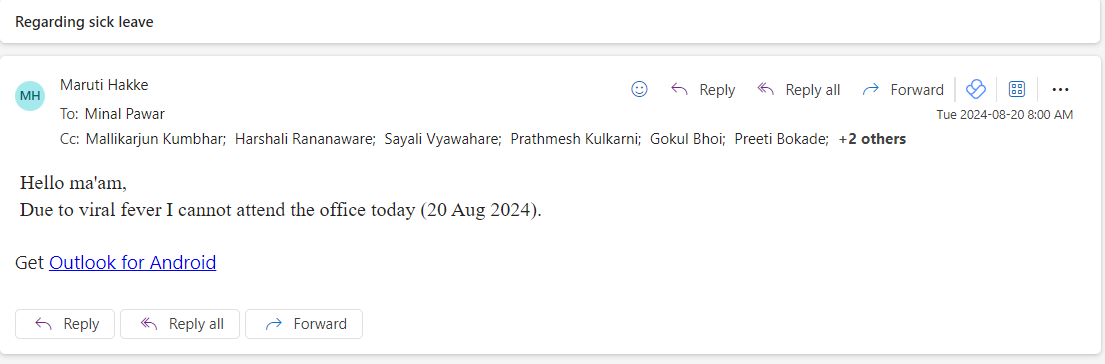Screen dimensions: 1105x364
Task: Select Cc recipient Preeti Bokade
Action: (x=782, y=139)
